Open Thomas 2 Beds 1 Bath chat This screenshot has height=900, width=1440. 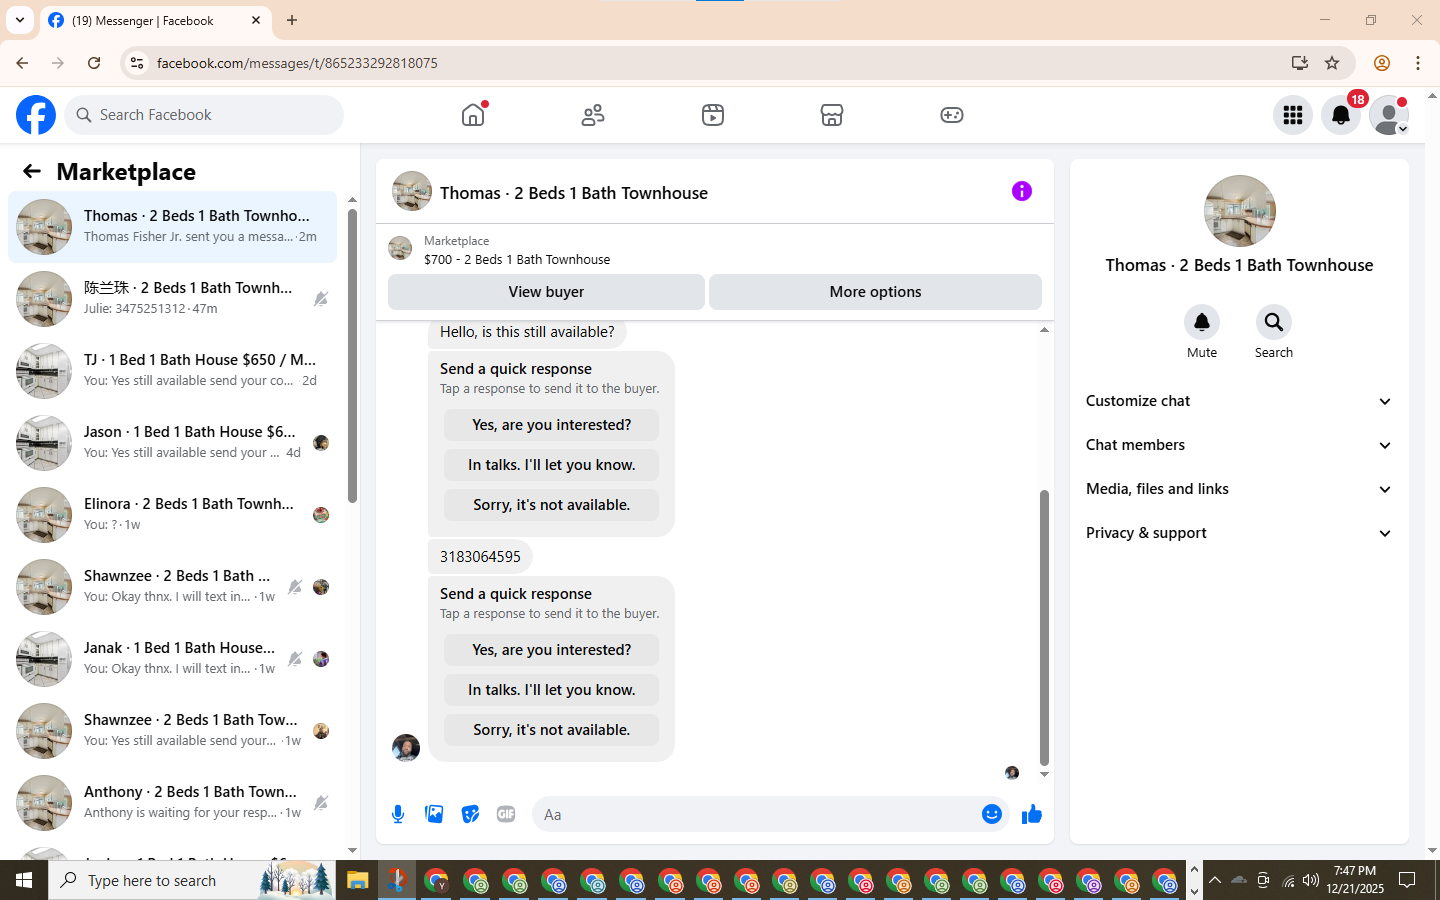click(172, 227)
